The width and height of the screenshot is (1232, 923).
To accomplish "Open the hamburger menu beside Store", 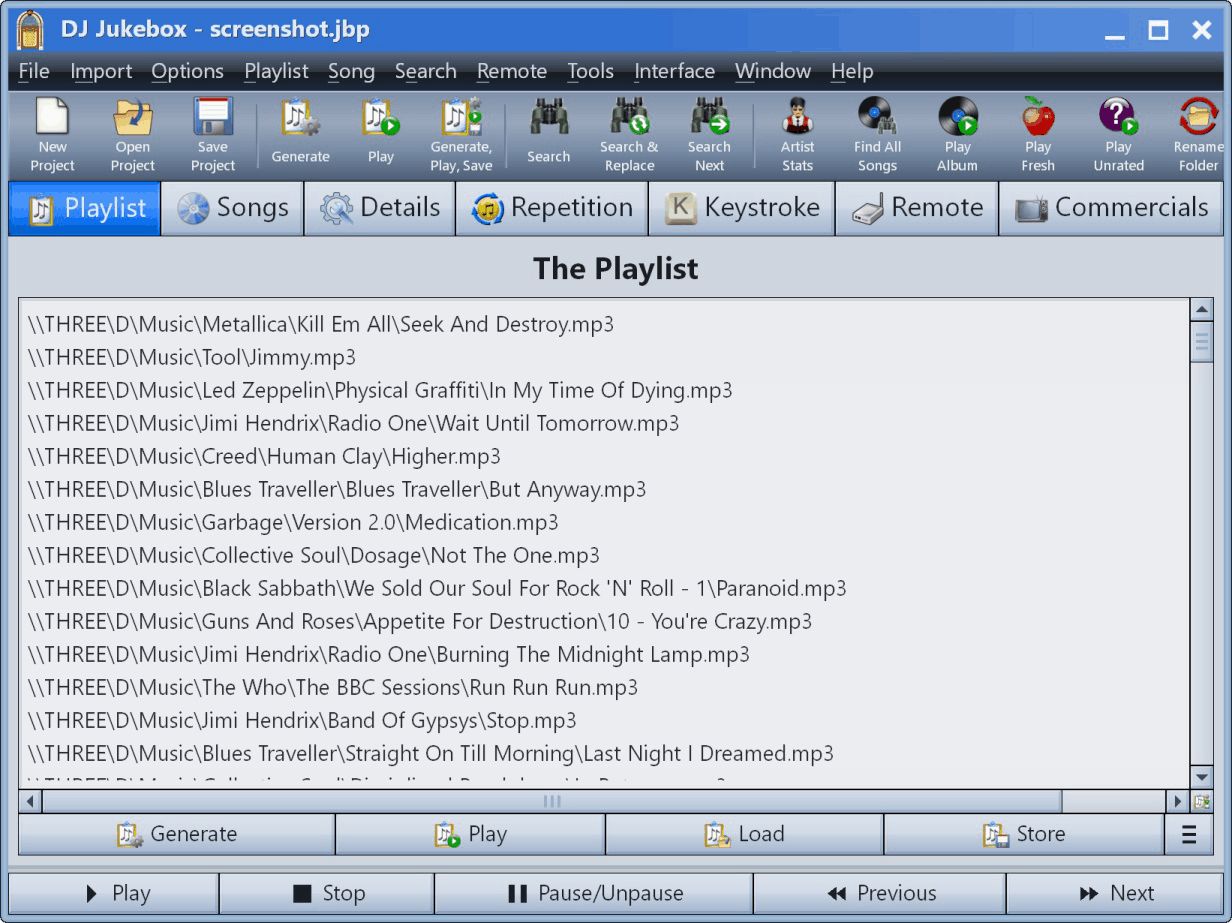I will pos(1189,834).
